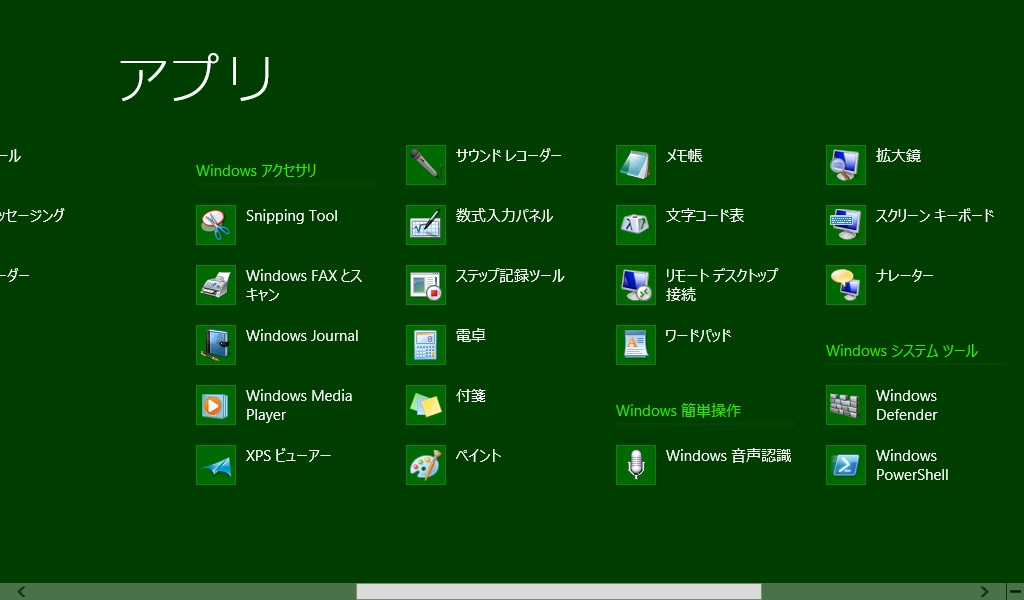Launch the Windows Media Player icon

pyautogui.click(x=216, y=405)
